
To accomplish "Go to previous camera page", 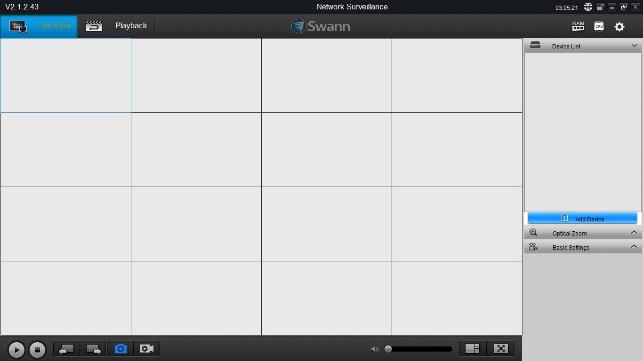I will (66, 349).
